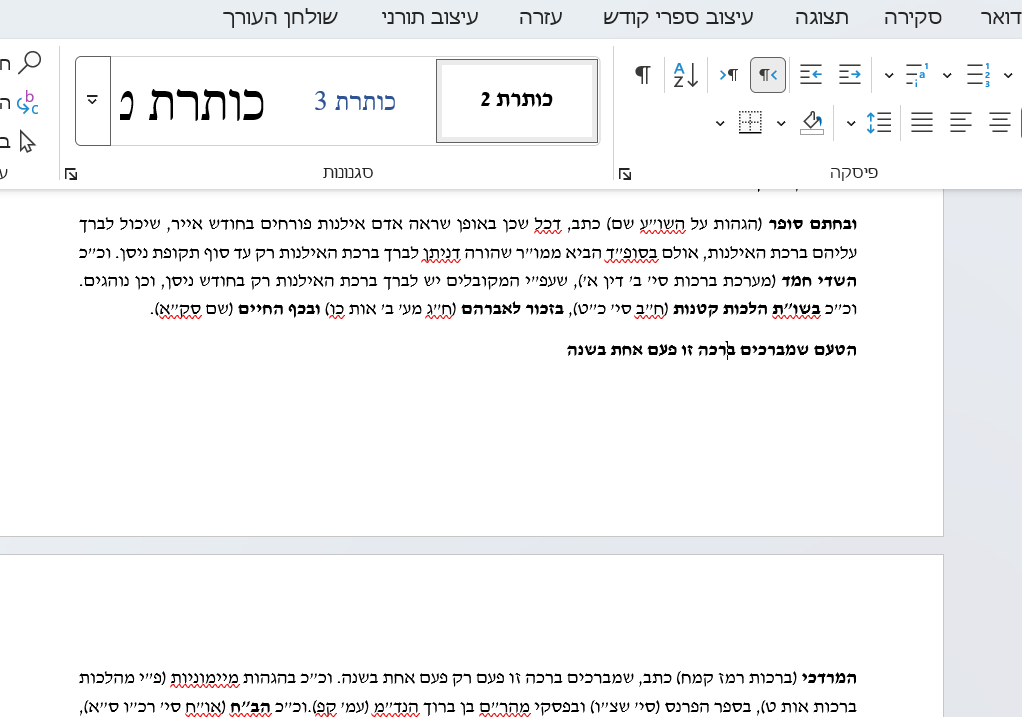Click the borders grid icon
The image size is (1022, 717).
point(750,122)
